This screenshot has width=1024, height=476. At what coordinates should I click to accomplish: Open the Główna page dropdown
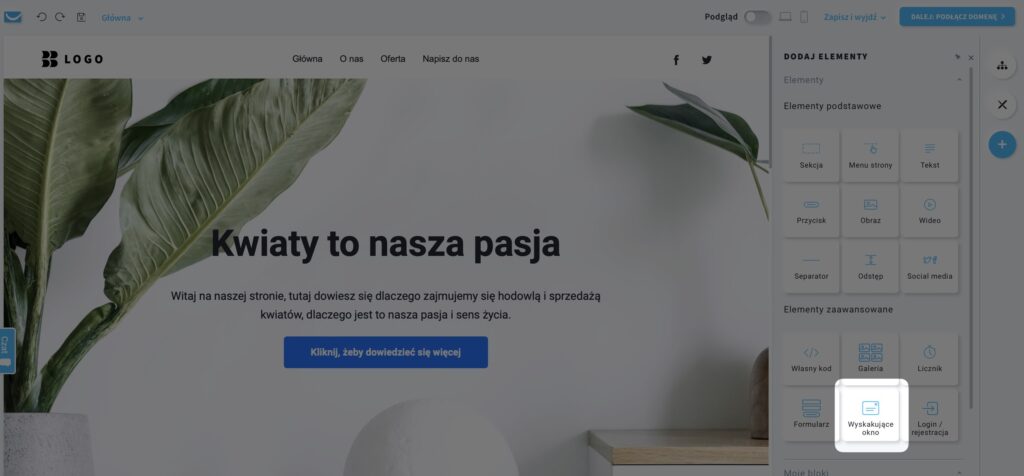click(122, 18)
